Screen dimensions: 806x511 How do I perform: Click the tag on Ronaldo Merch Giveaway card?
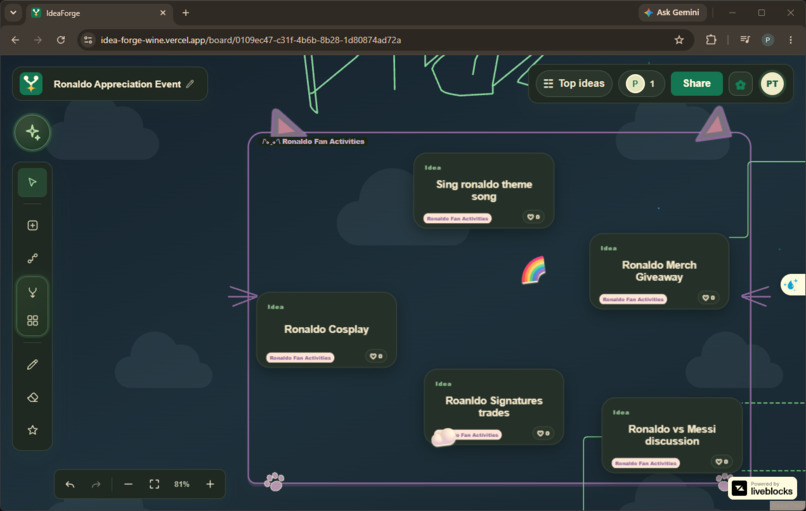(x=633, y=299)
